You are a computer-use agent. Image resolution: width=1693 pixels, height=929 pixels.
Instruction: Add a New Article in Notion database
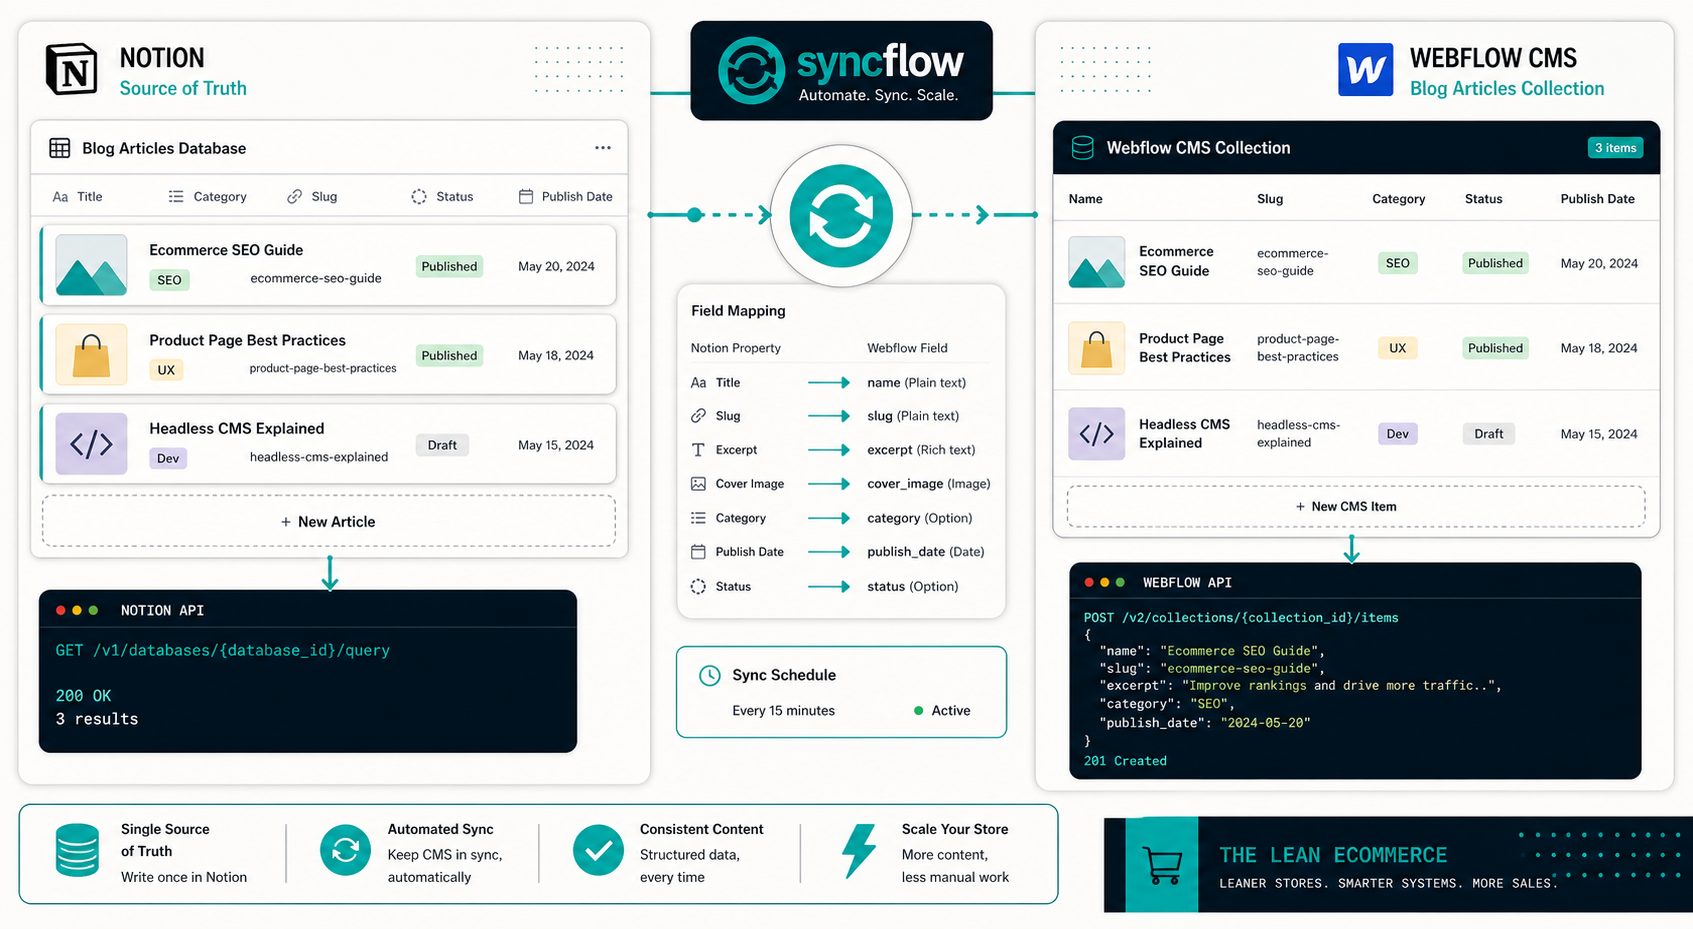328,521
